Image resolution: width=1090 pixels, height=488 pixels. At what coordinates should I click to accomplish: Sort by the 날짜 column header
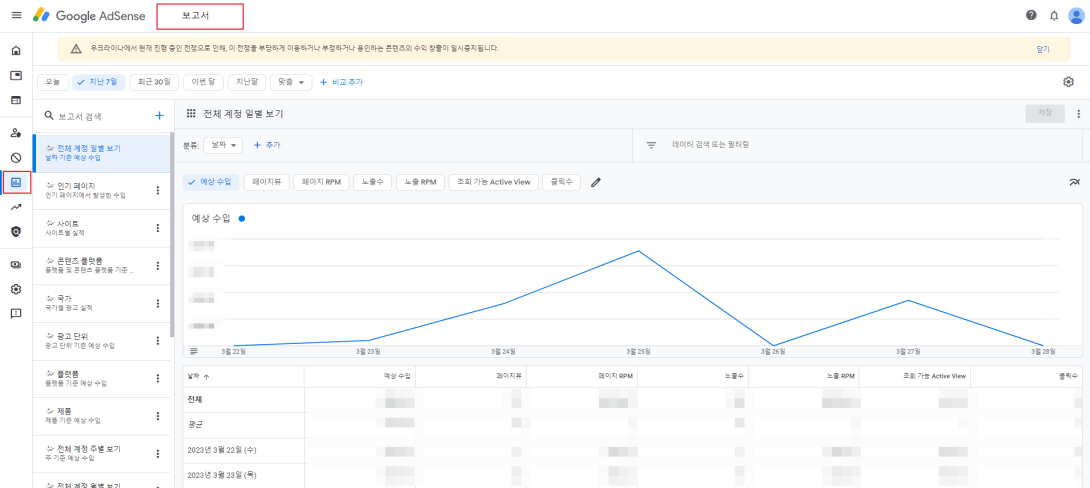pos(198,376)
